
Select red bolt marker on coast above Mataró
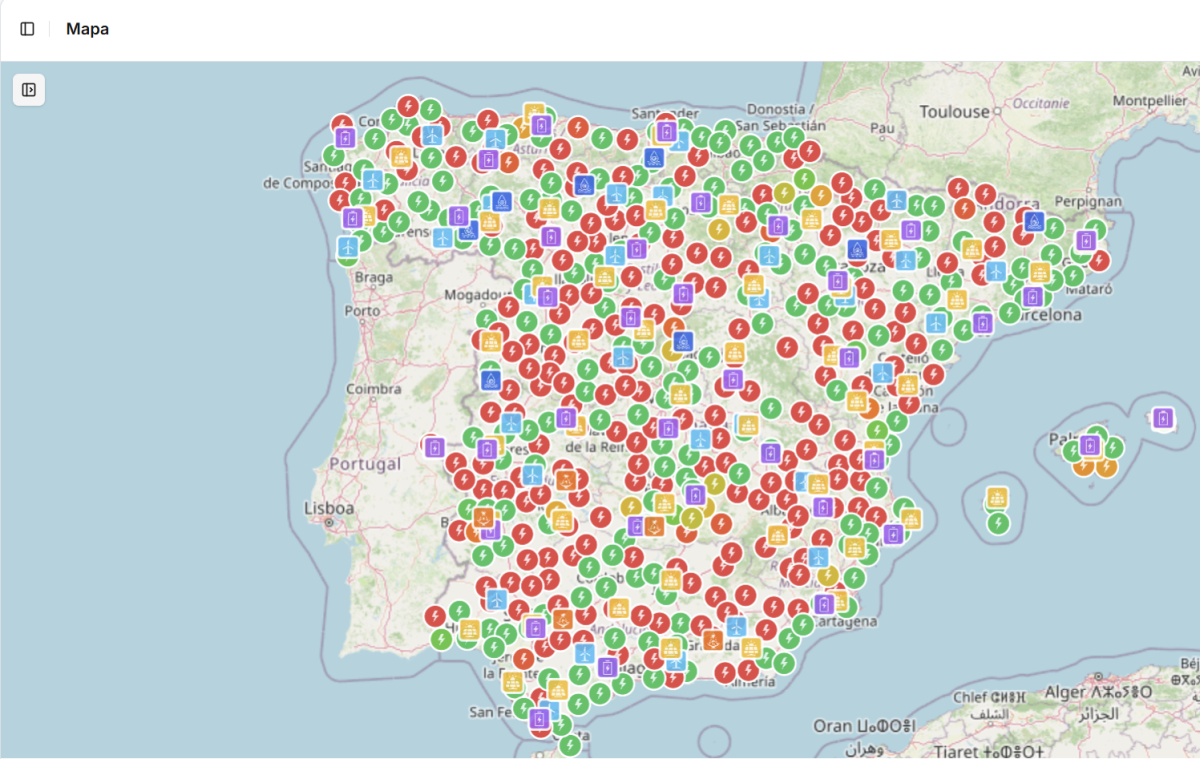[x=1099, y=261]
